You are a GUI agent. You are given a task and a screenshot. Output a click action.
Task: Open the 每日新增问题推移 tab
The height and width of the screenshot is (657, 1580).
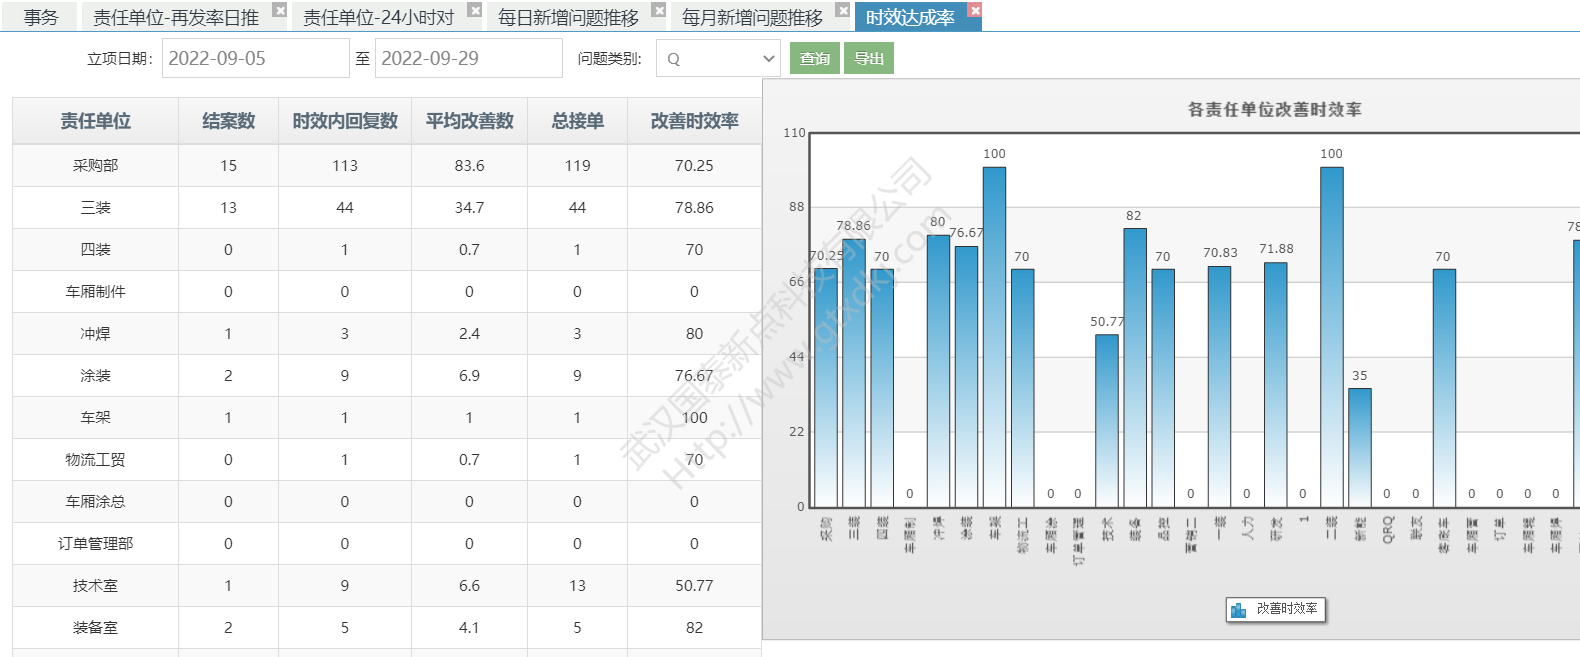point(568,18)
